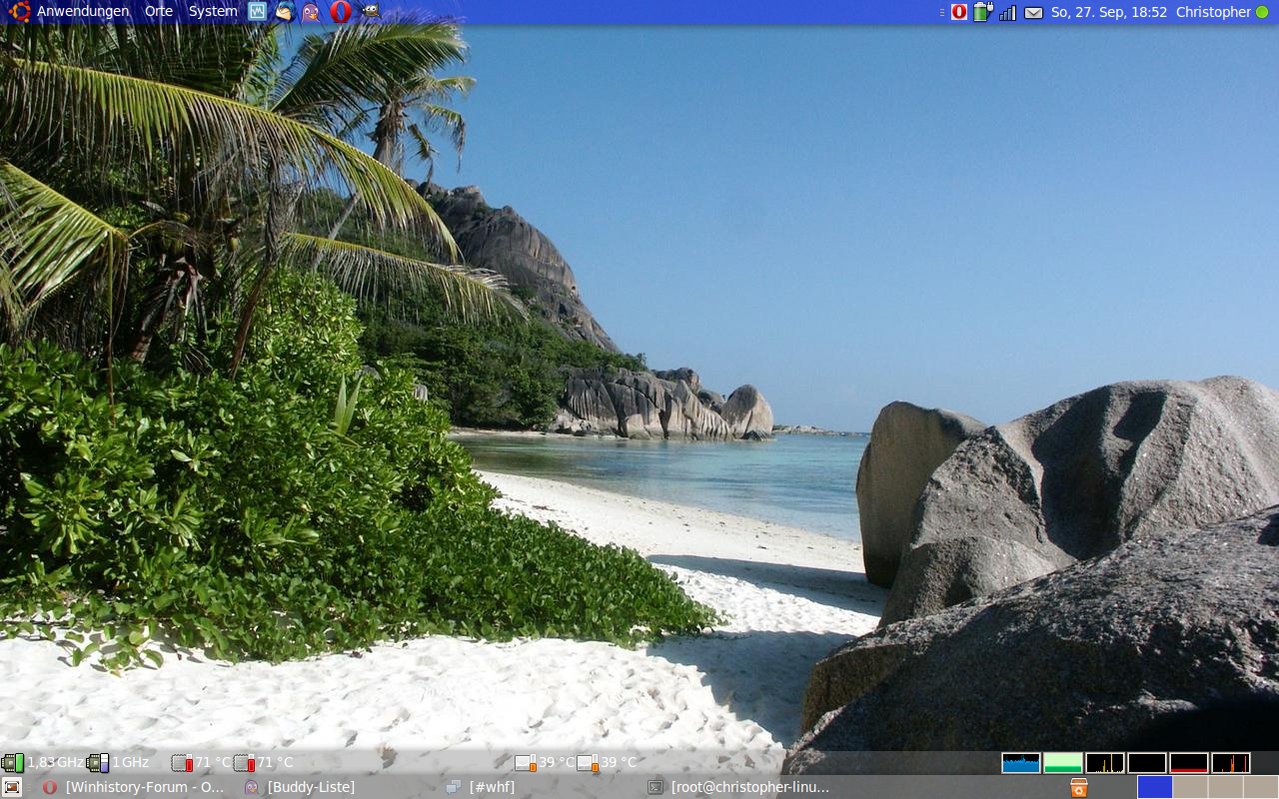Open the date and time calendar
1279x799 pixels.
[x=1109, y=12]
